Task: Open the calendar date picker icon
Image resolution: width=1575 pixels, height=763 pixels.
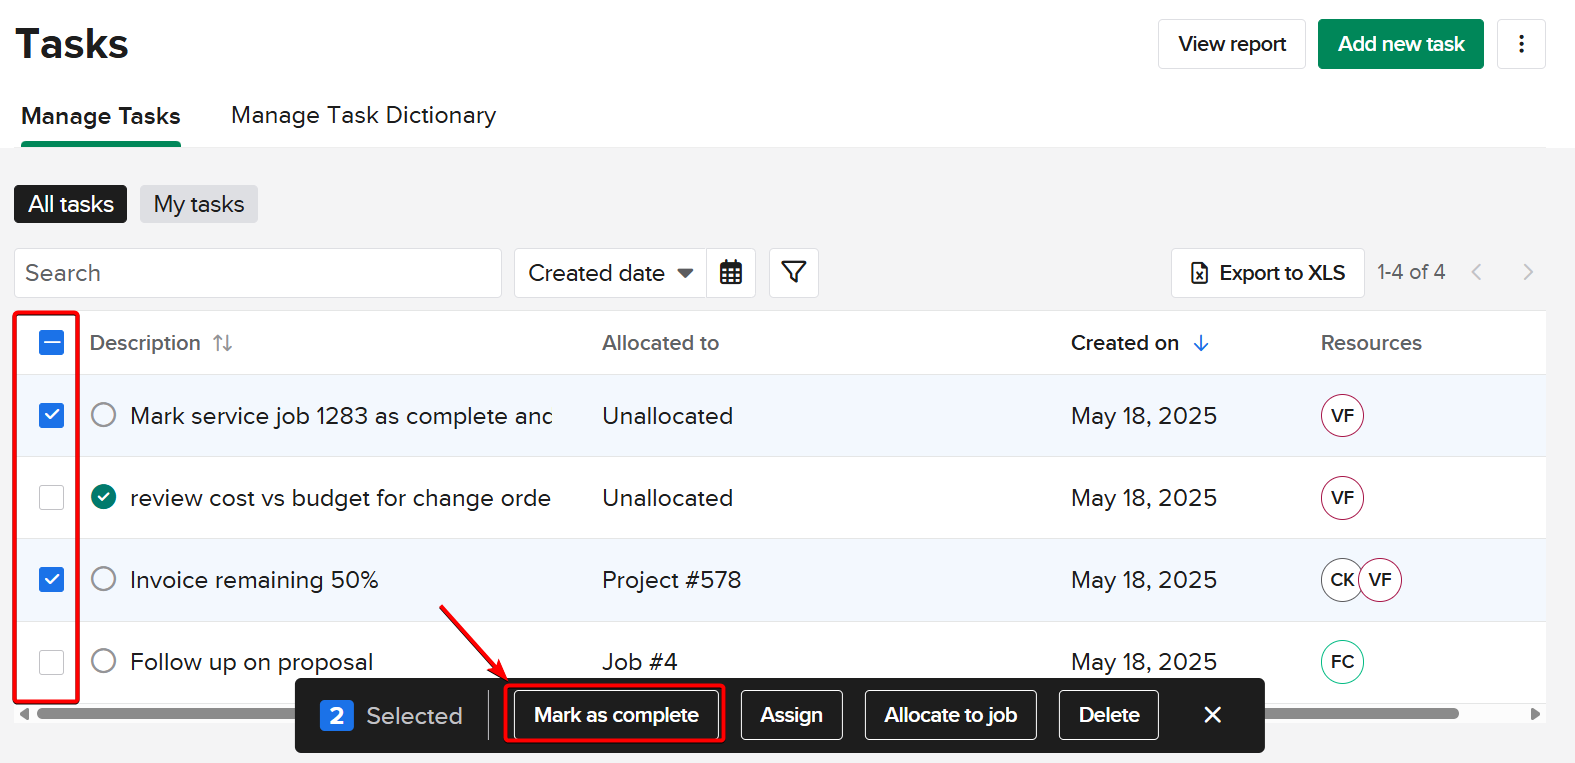Action: click(x=731, y=273)
